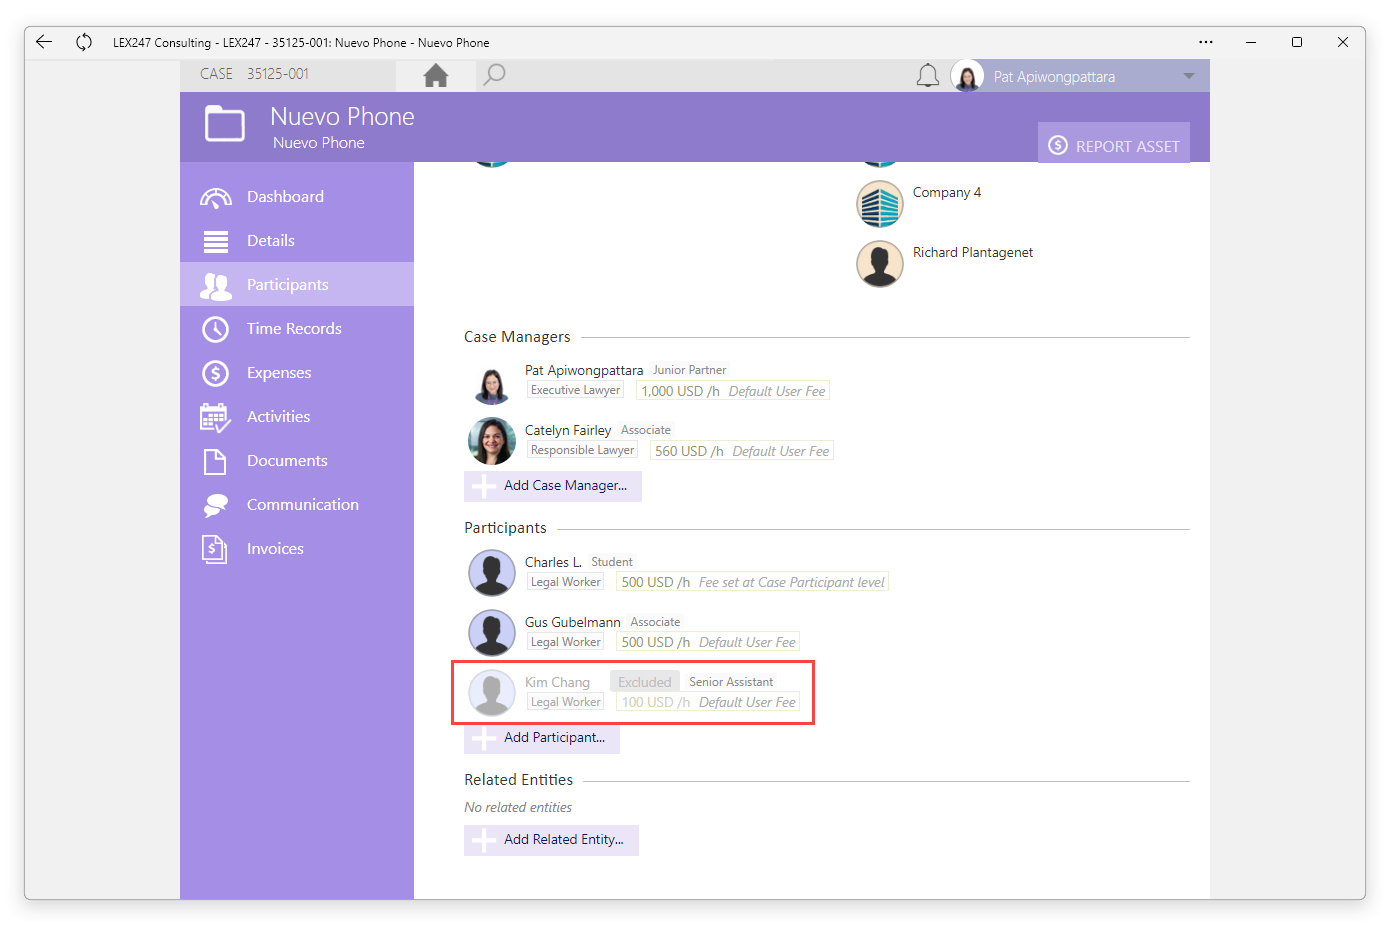The width and height of the screenshot is (1390, 925).
Task: Open Company 4 entry name
Action: tap(947, 192)
